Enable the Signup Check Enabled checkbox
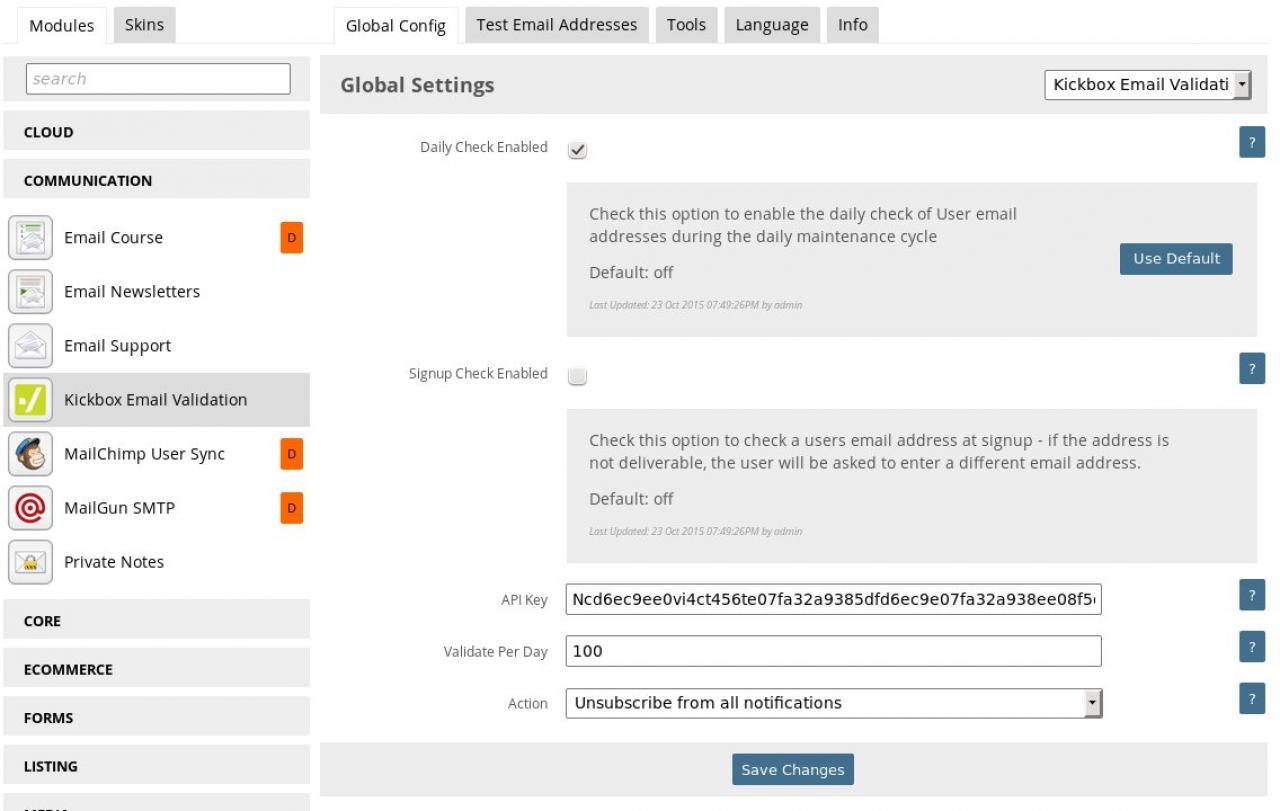1280x811 pixels. (x=577, y=377)
